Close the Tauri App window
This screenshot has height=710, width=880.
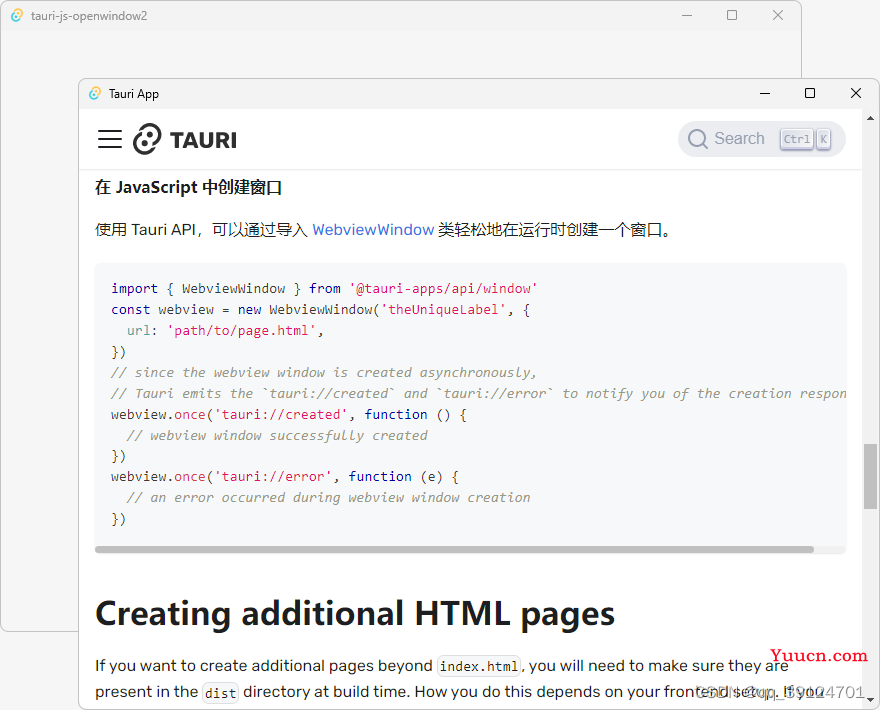(x=856, y=93)
